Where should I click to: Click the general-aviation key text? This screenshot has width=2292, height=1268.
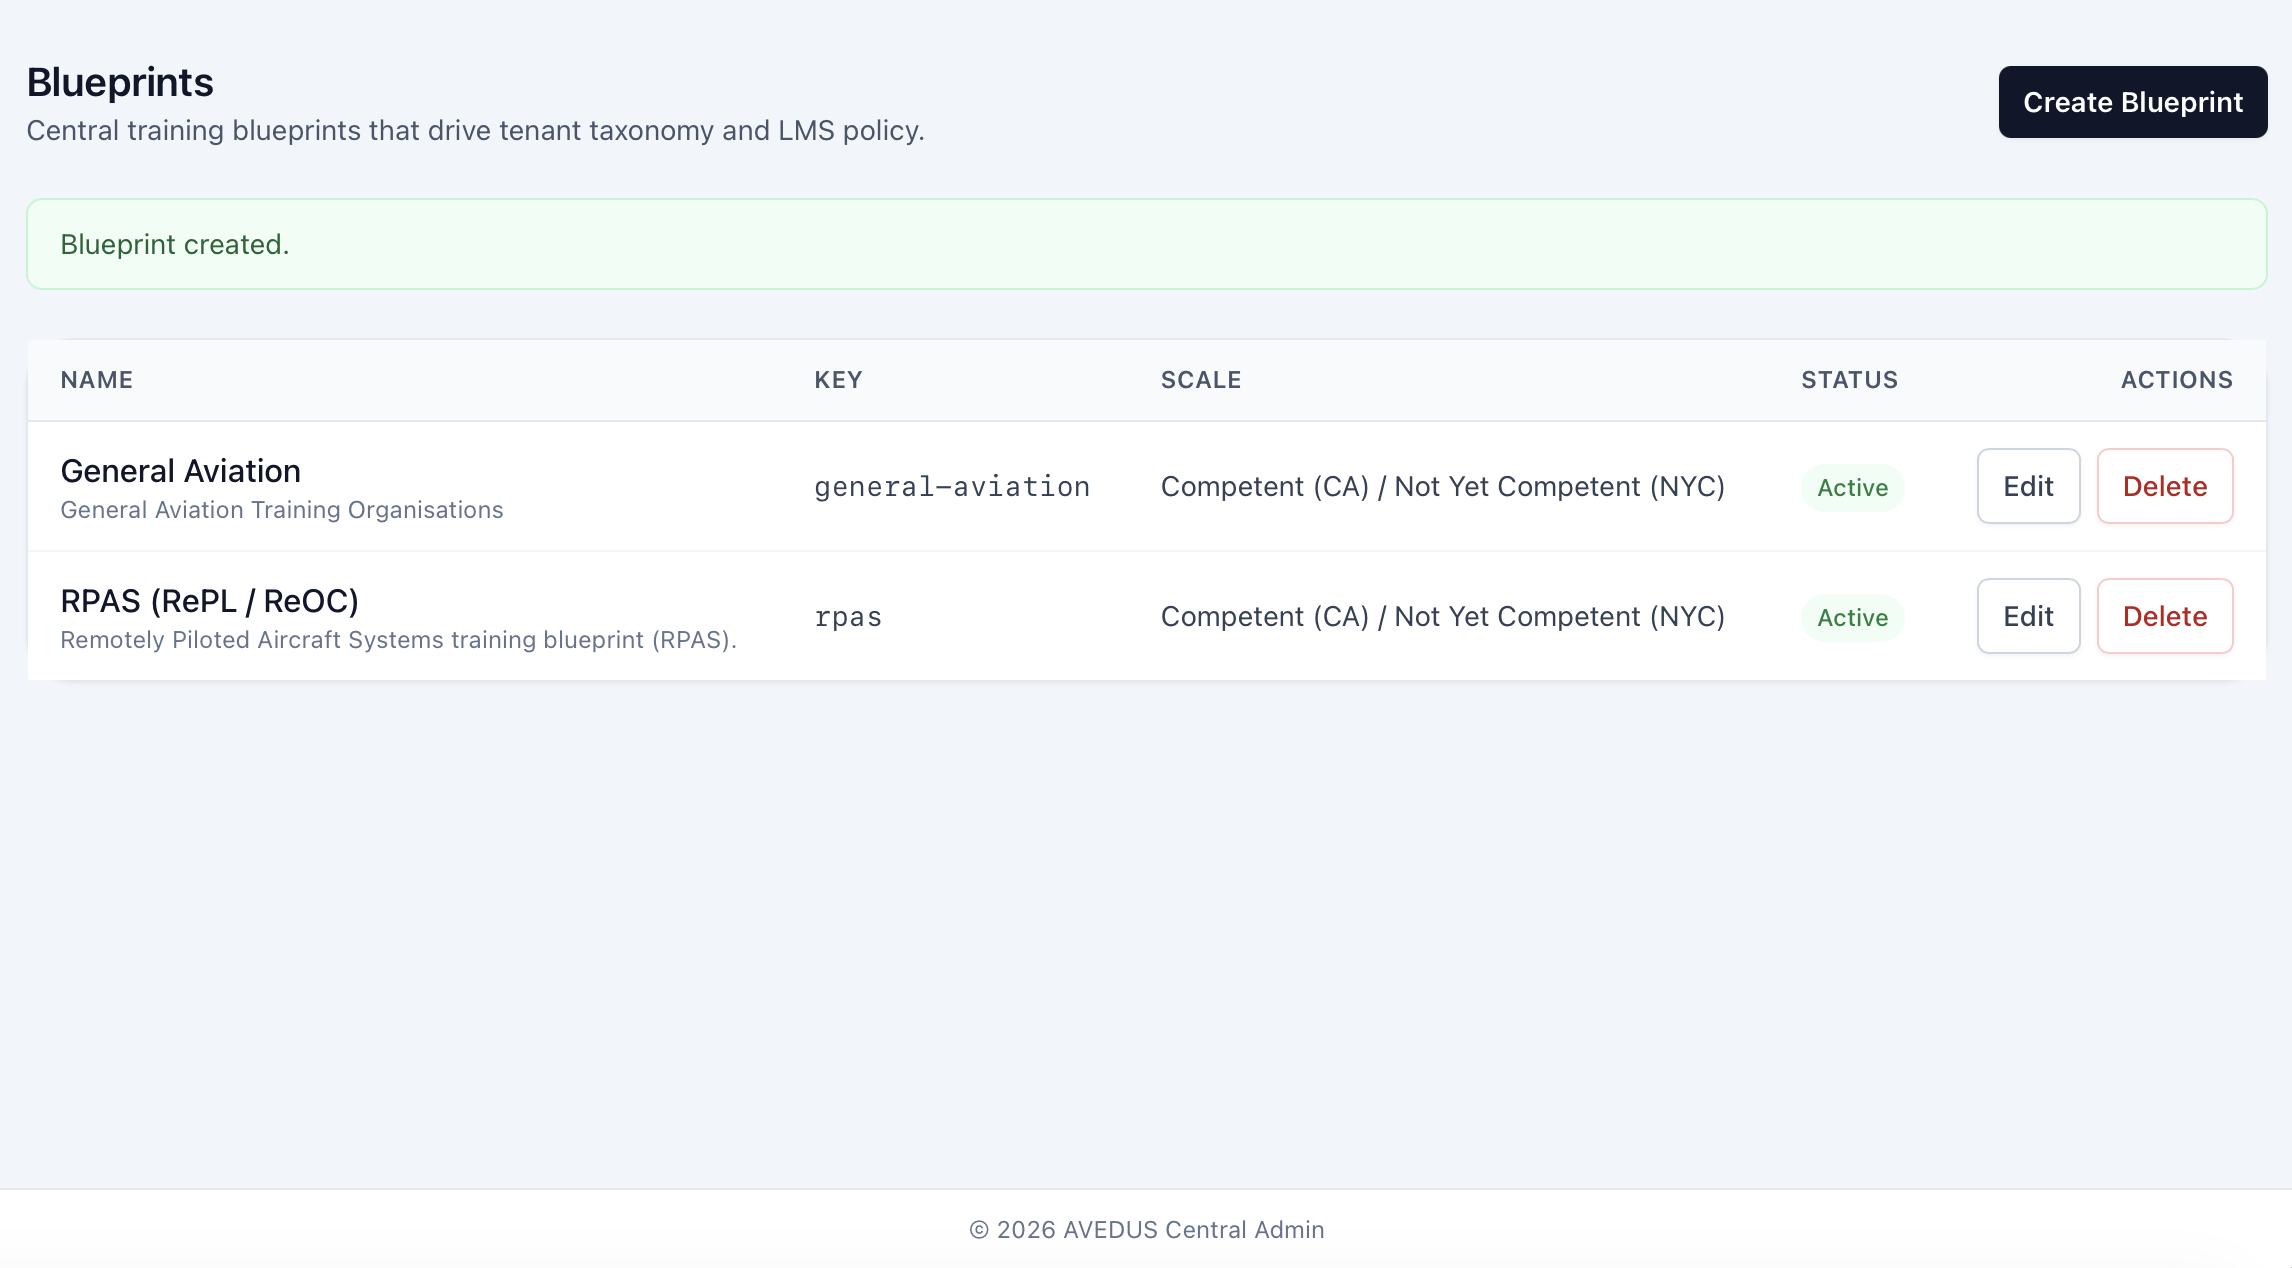pos(951,487)
